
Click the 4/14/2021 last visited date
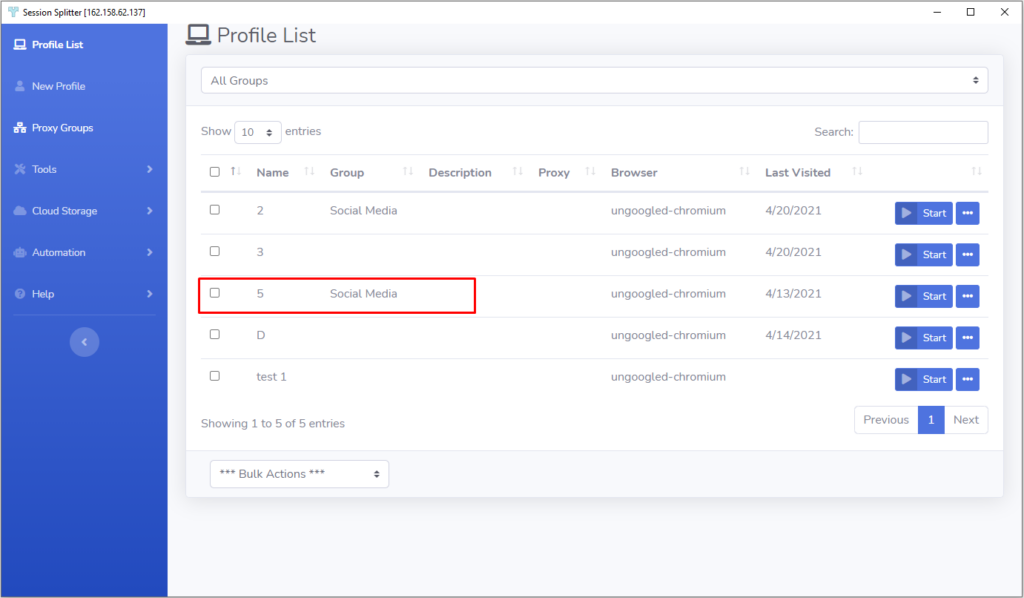pyautogui.click(x=793, y=335)
